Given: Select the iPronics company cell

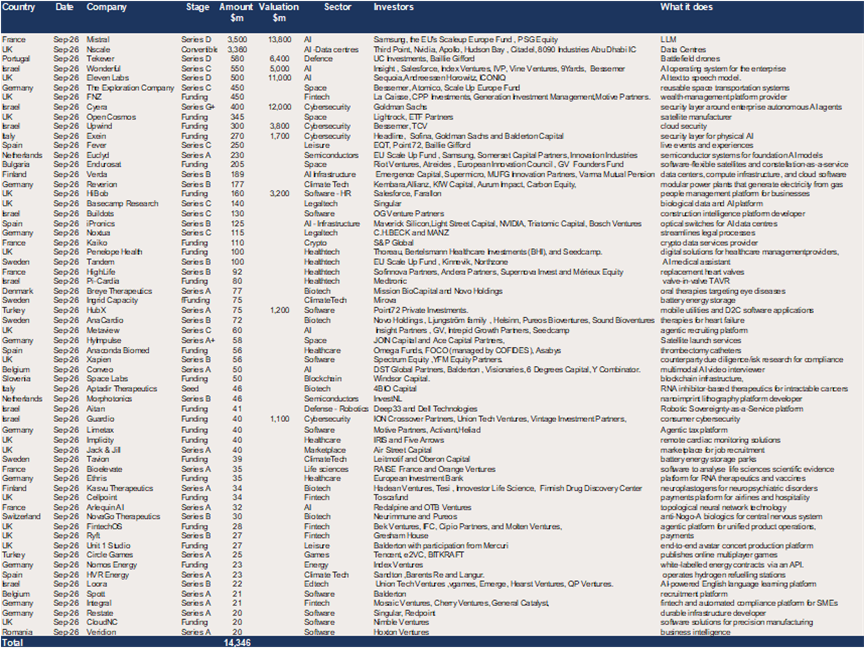Looking at the screenshot, I should [x=101, y=224].
